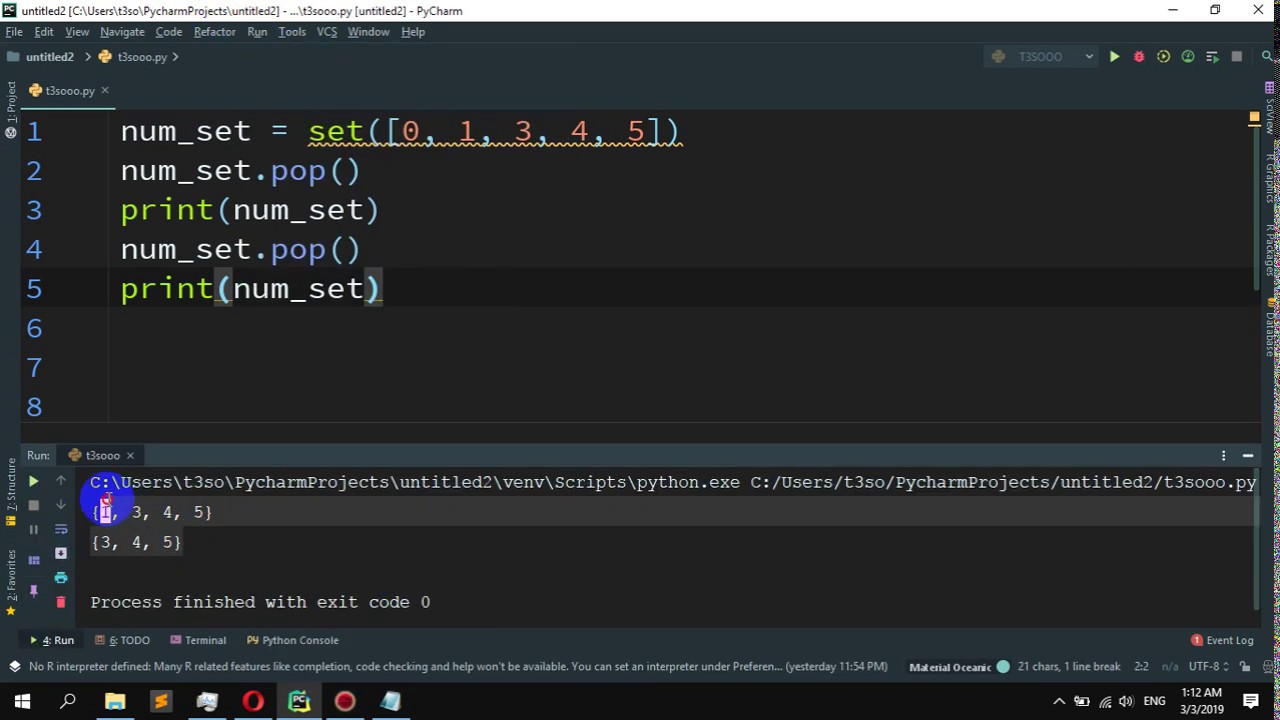Image resolution: width=1280 pixels, height=720 pixels.
Task: Open the Database side panel
Action: click(x=1270, y=328)
